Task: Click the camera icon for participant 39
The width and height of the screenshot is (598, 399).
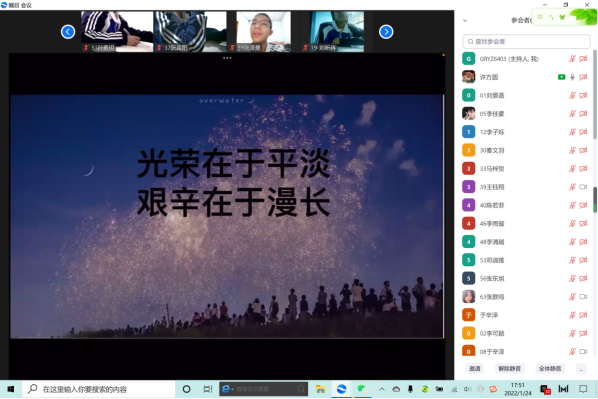Action: [x=583, y=187]
